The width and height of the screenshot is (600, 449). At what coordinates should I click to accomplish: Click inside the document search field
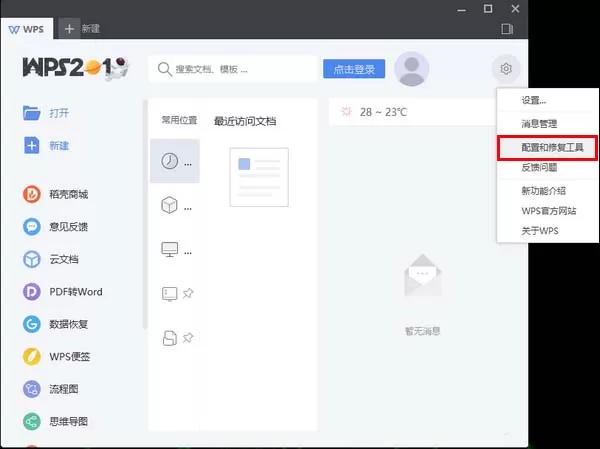(233, 69)
